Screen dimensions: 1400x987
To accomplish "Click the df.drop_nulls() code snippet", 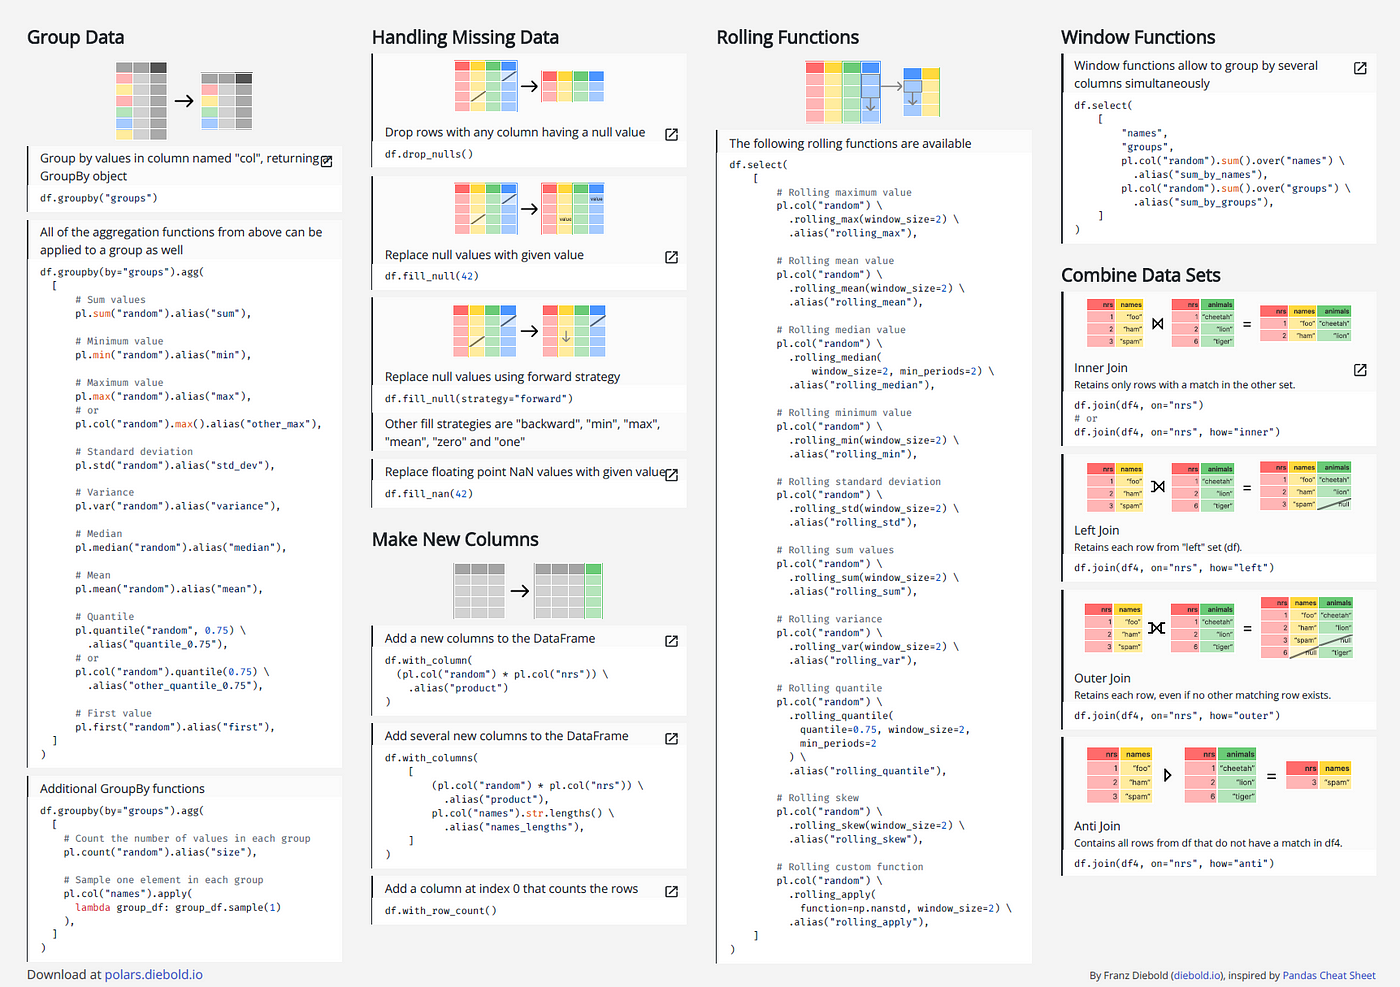I will point(429,154).
